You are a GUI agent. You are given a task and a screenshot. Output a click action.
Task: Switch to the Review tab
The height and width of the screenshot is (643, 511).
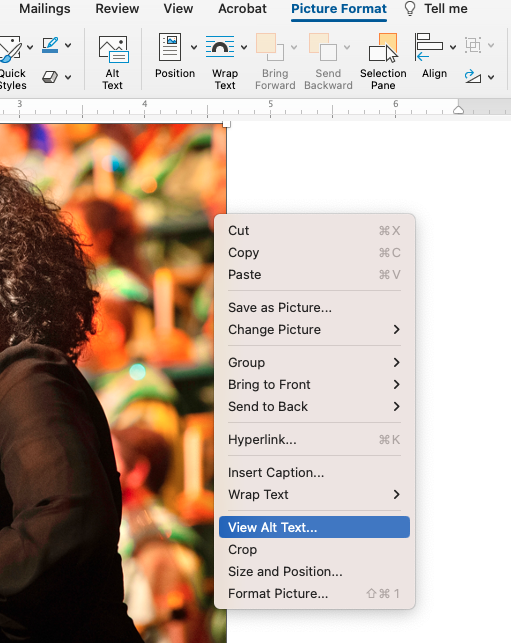[x=117, y=9]
